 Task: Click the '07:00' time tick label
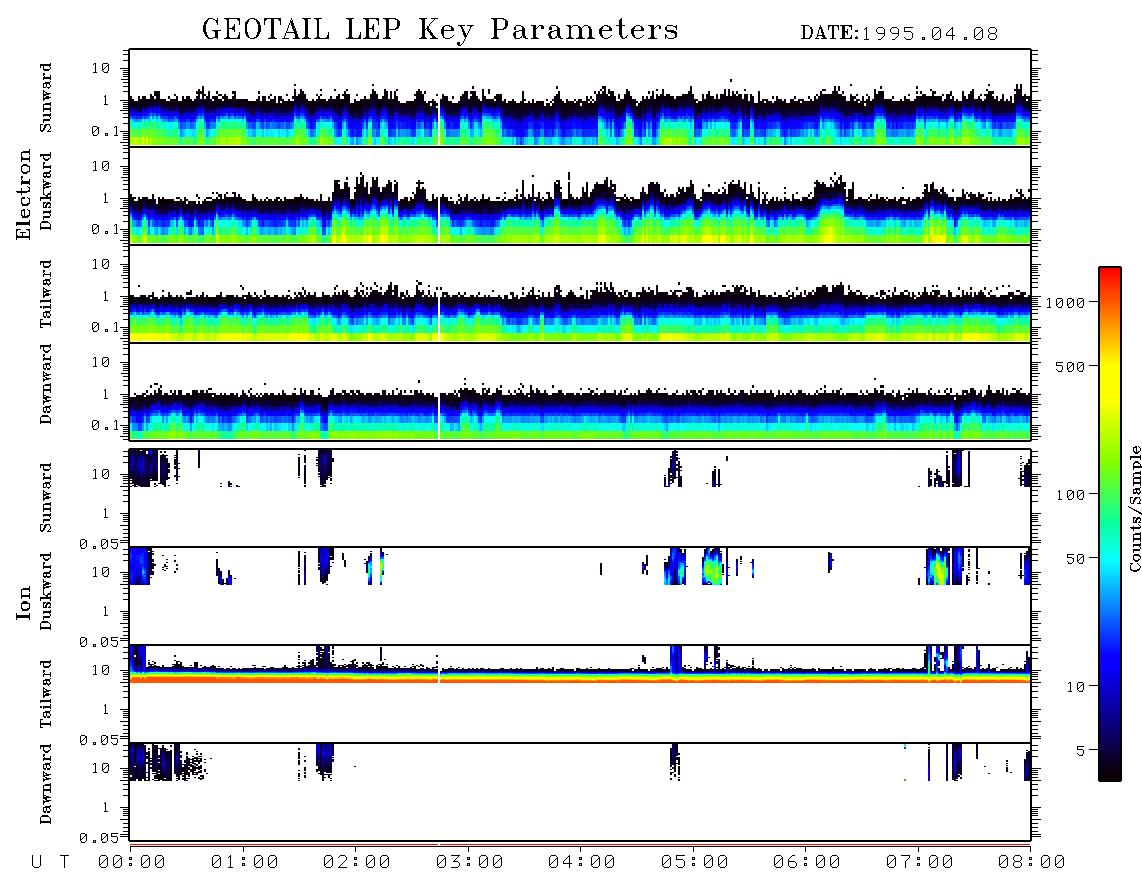point(920,863)
